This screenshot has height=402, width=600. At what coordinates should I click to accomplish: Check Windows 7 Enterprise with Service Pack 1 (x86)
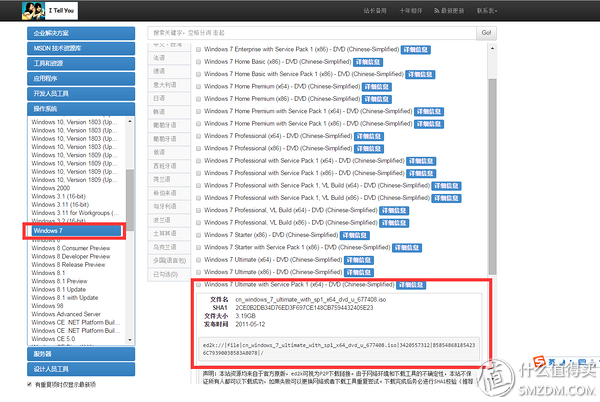(198, 49)
